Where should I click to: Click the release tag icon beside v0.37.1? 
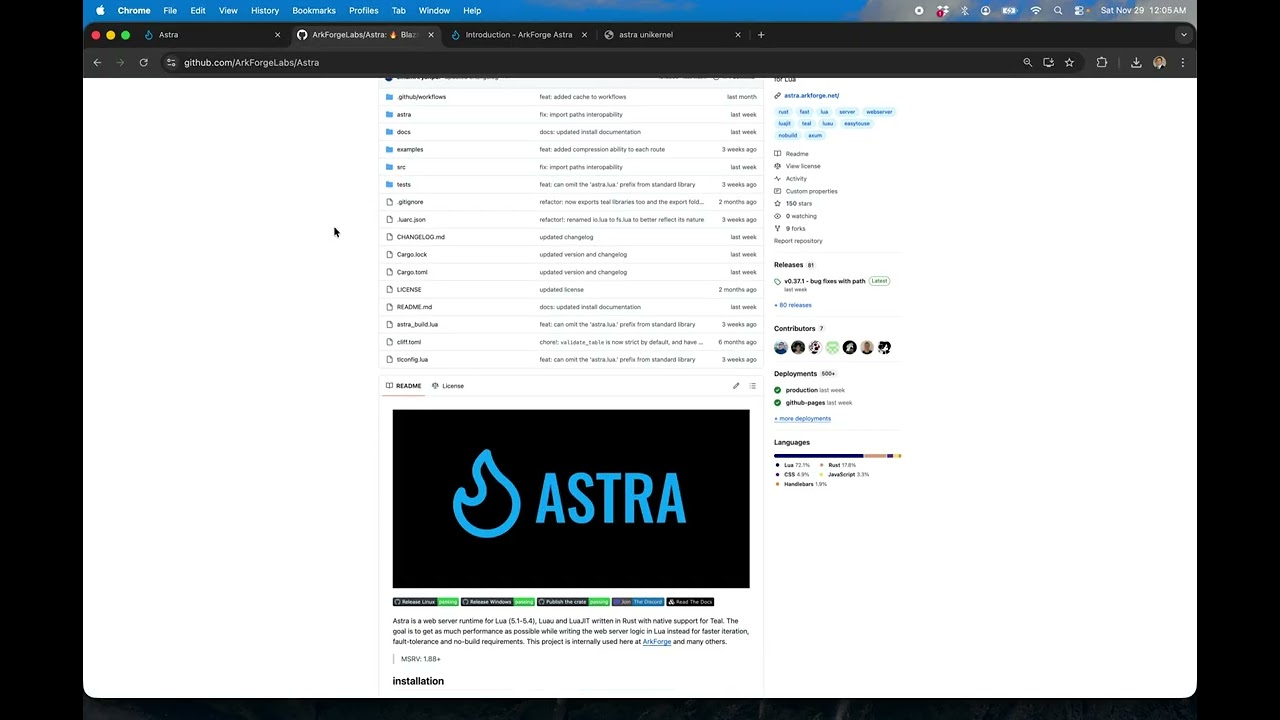[778, 282]
